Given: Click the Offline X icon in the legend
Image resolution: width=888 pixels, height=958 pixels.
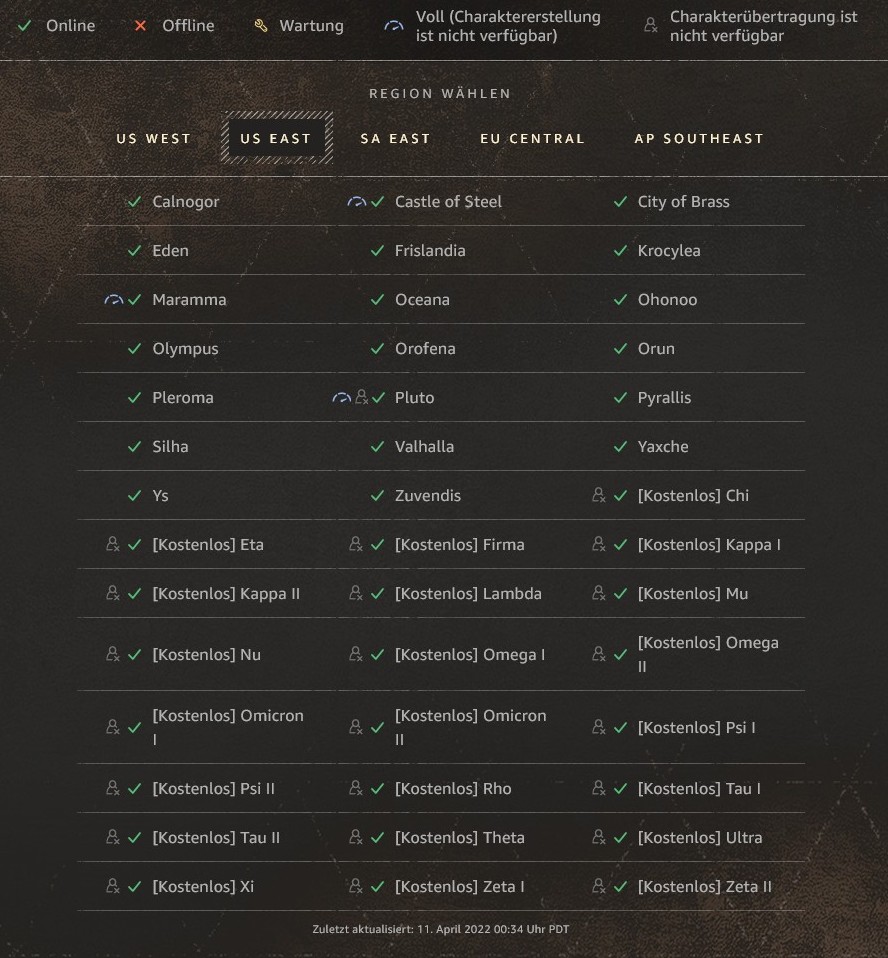Looking at the screenshot, I should tap(141, 26).
